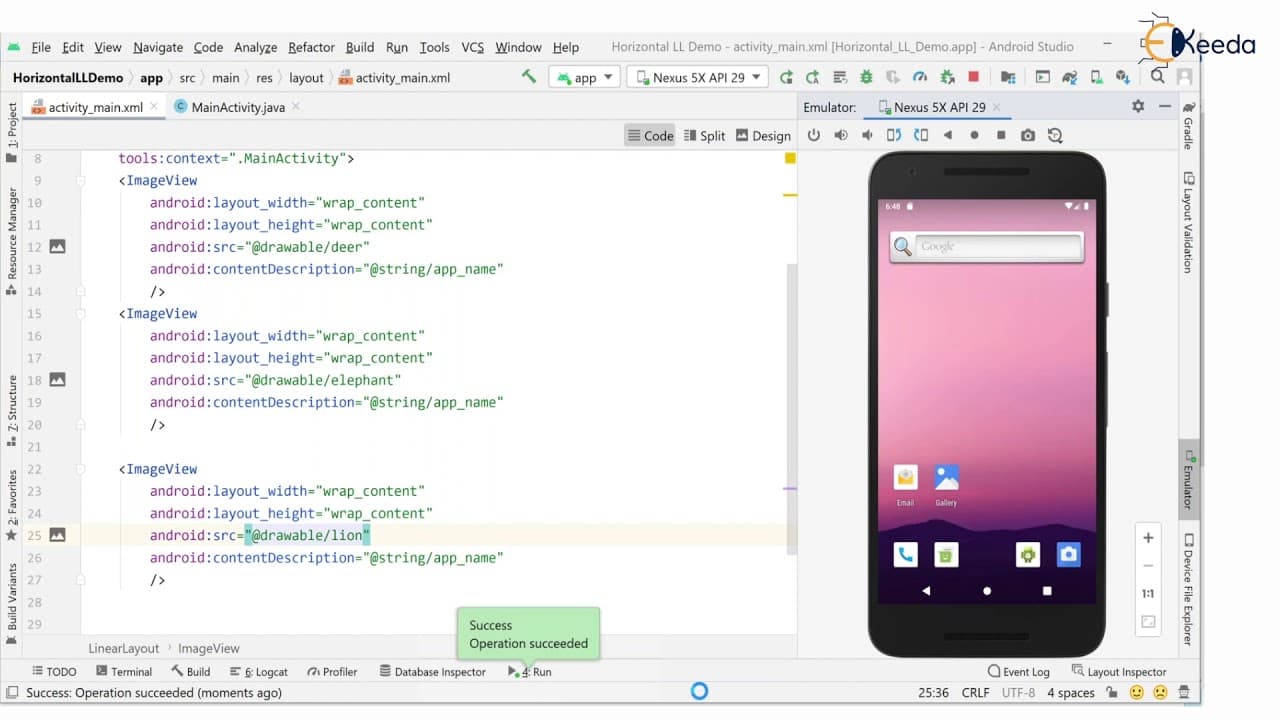Open the AVD Manager icon
The image size is (1280, 720).
point(1096,77)
